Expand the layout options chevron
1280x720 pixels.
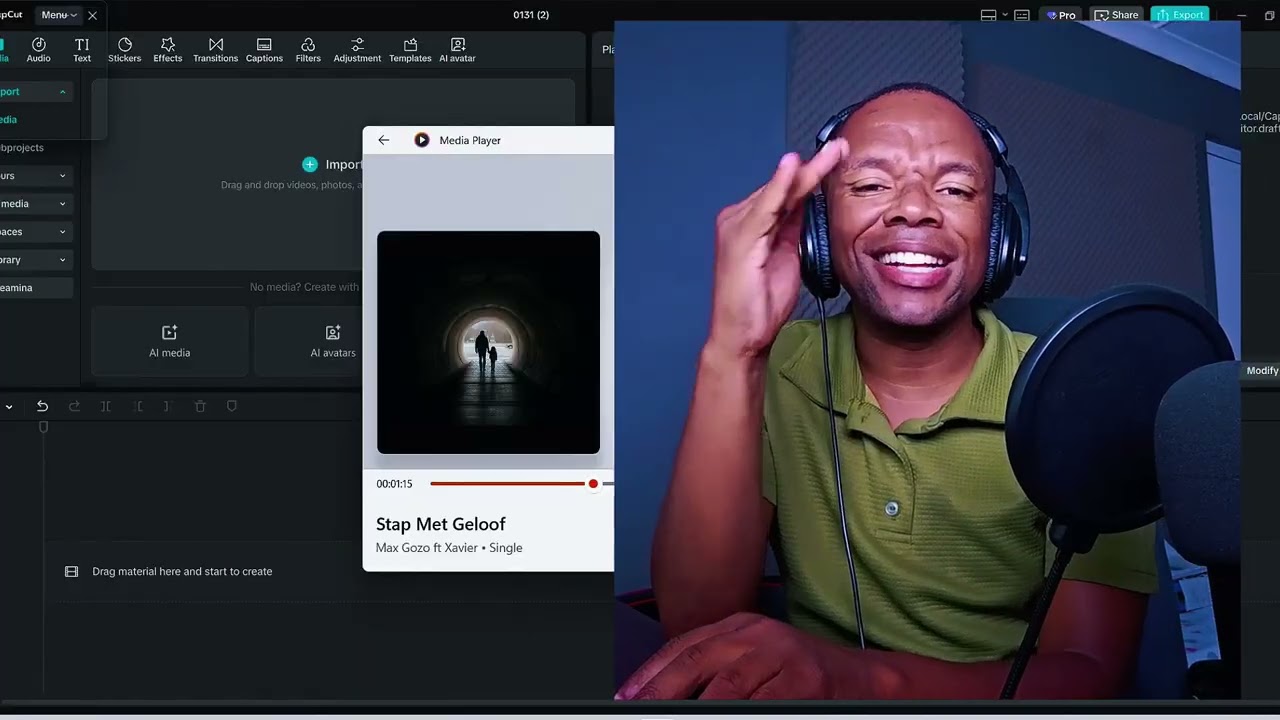point(1004,15)
